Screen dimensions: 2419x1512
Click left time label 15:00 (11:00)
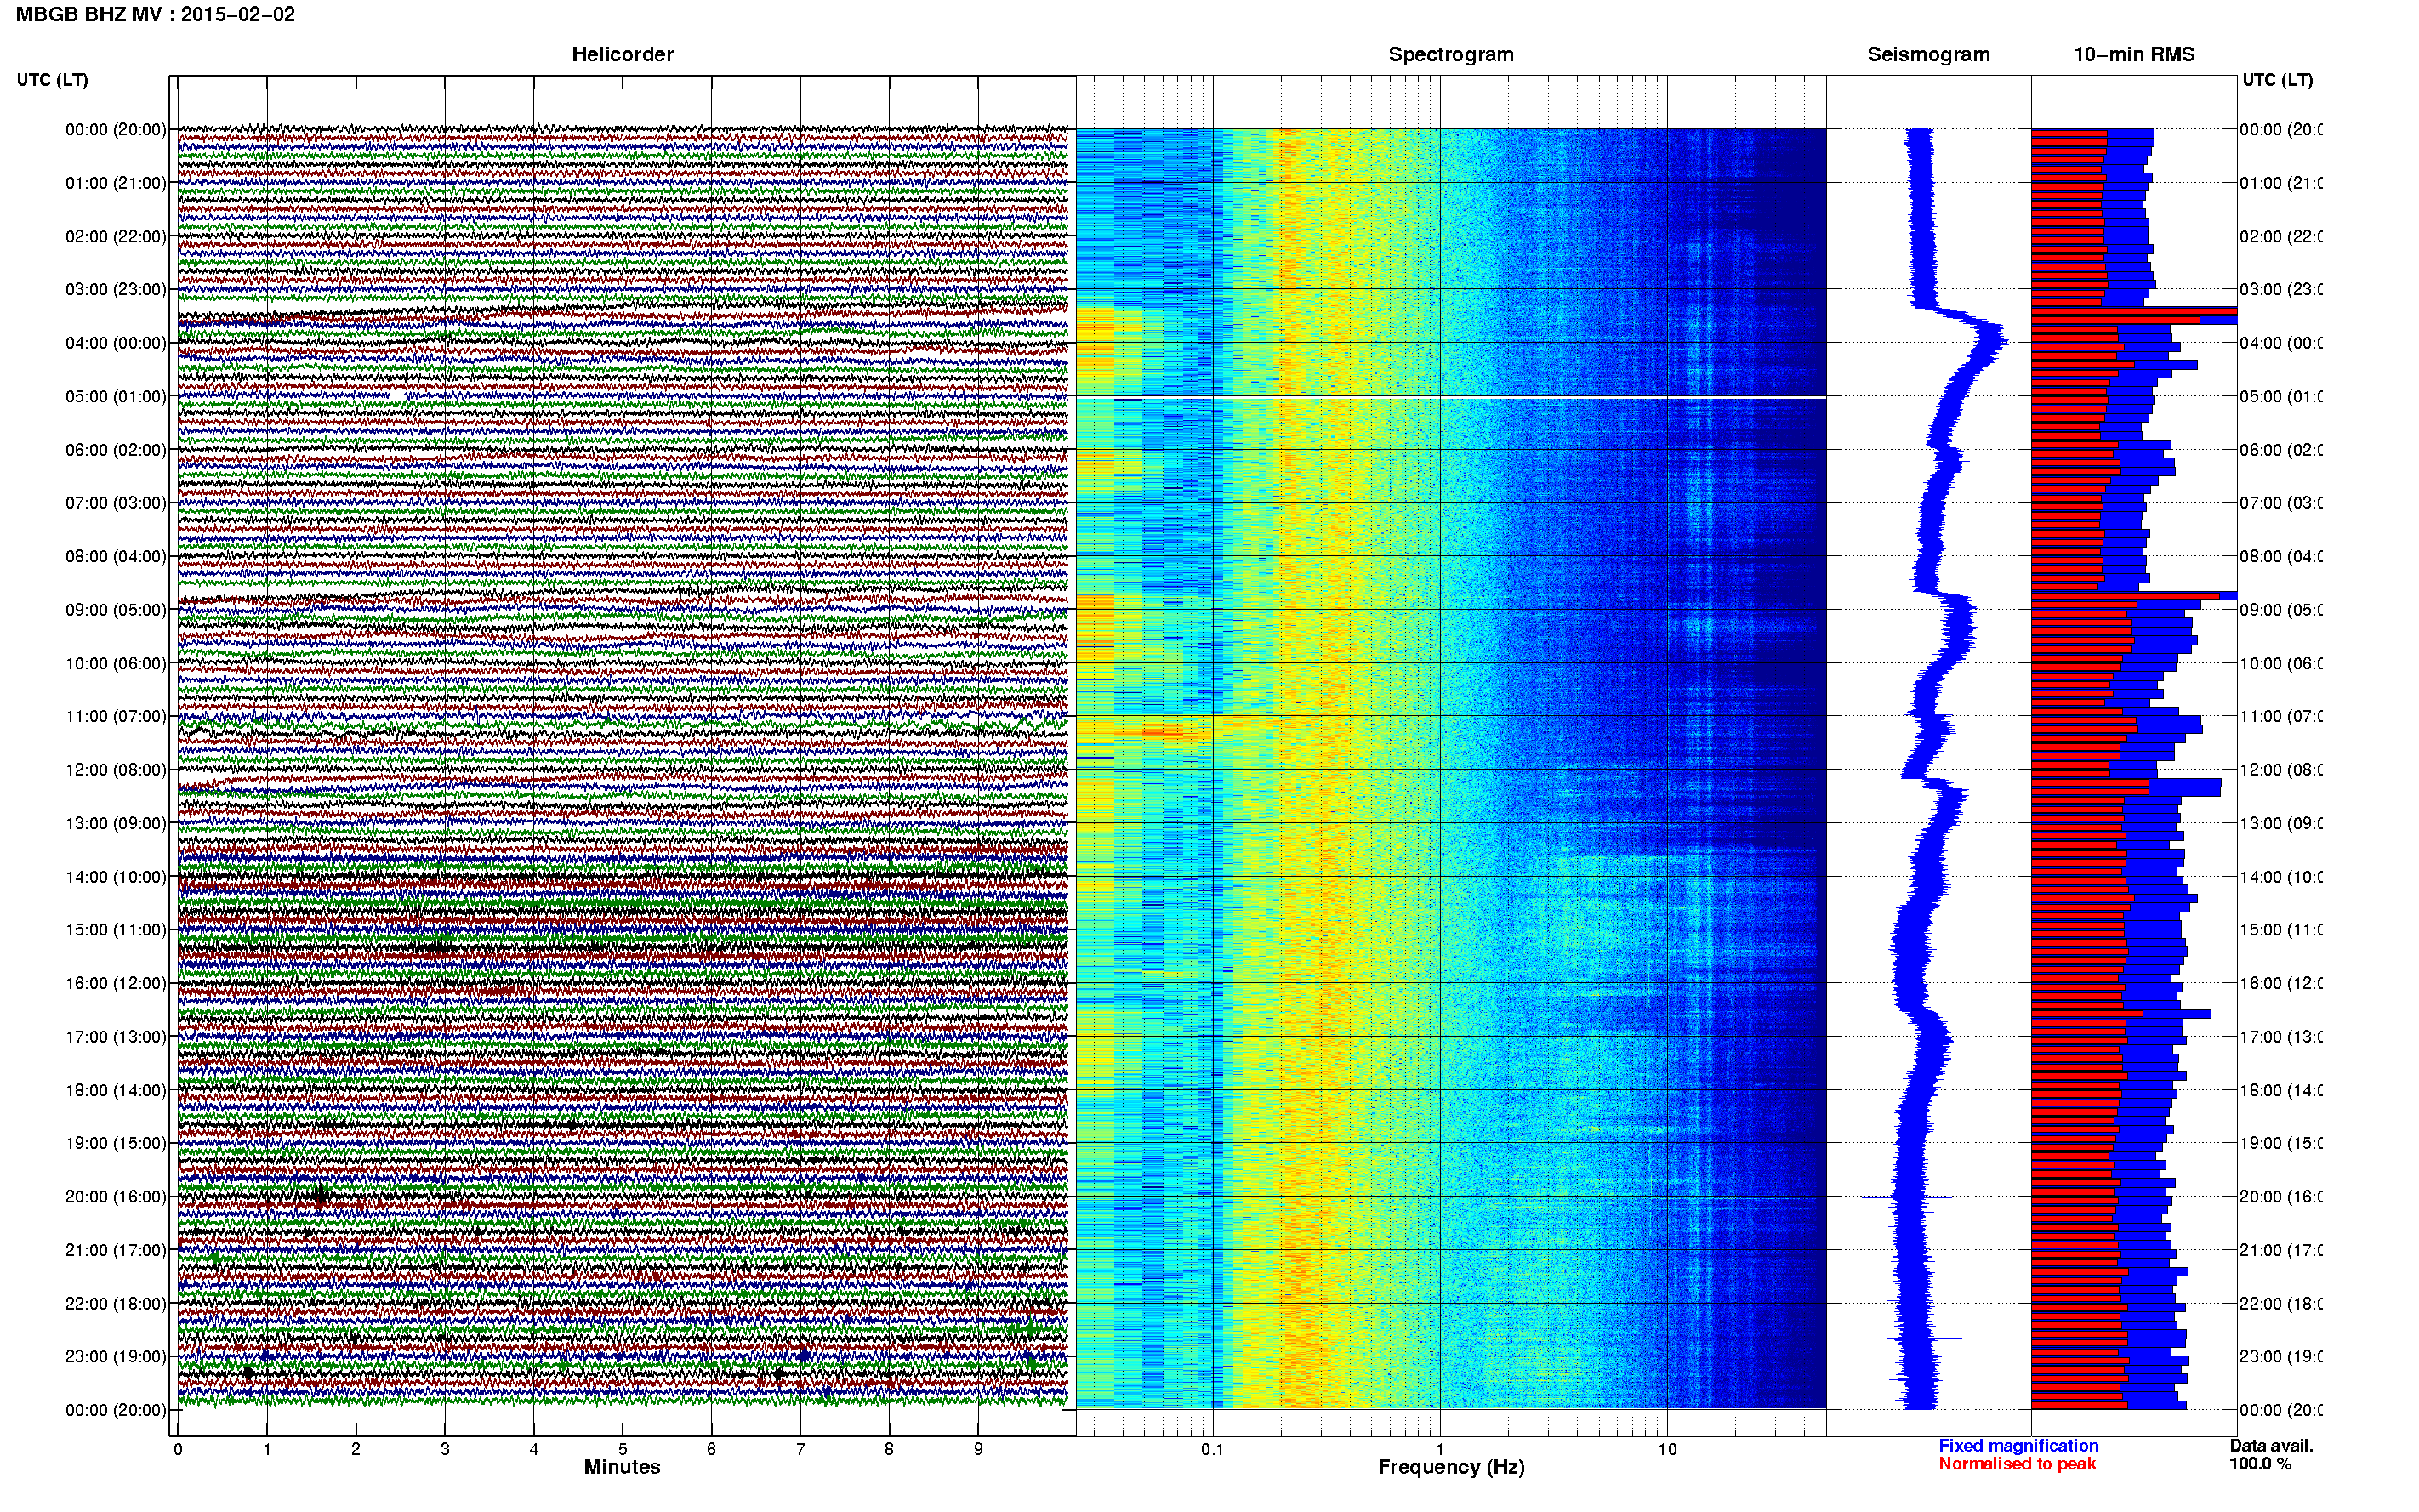116,929
